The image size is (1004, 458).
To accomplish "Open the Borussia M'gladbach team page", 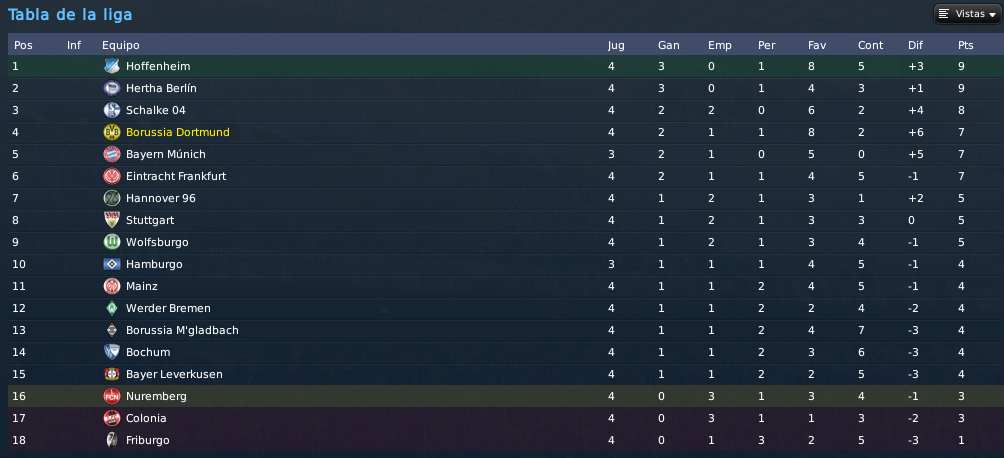I will coord(182,331).
